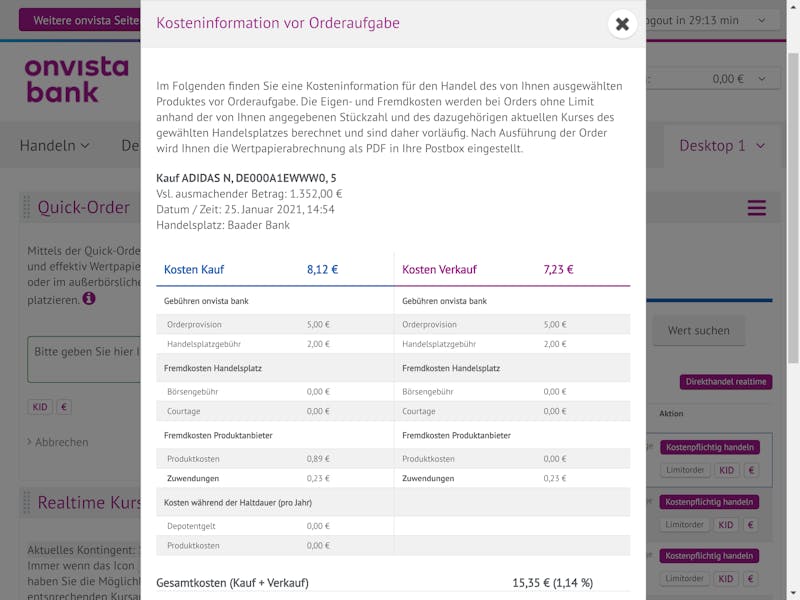The height and width of the screenshot is (600, 800).
Task: Expand the 0,00 € balance dropdown
Action: click(x=762, y=79)
